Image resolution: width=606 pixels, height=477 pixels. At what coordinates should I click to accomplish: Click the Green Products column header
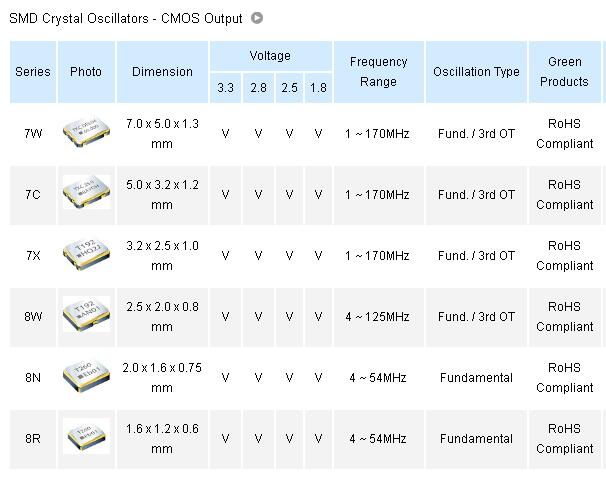pos(564,72)
